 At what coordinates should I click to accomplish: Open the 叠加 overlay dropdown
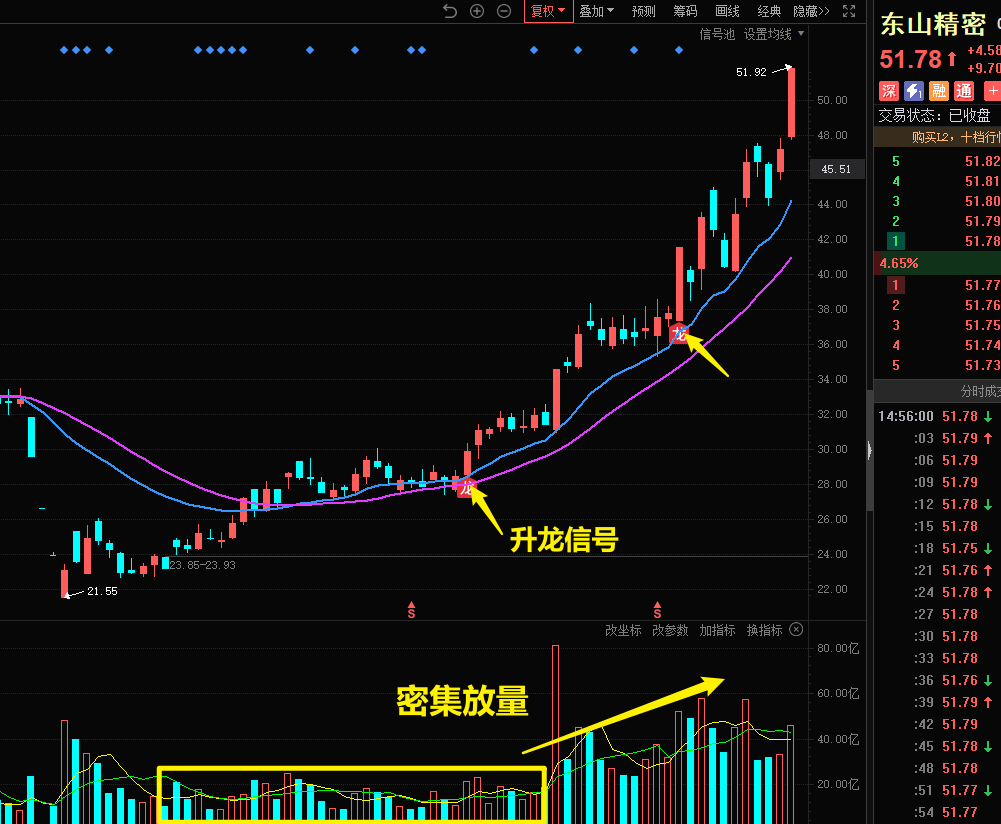pyautogui.click(x=596, y=11)
